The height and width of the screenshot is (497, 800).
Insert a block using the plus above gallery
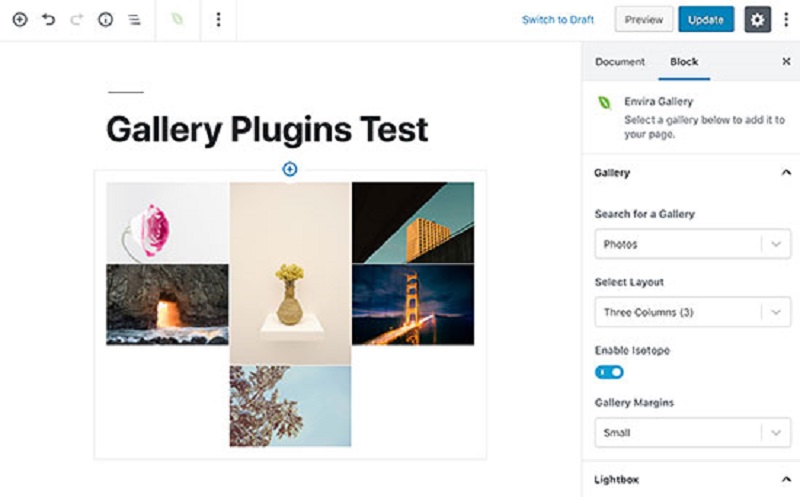tap(290, 169)
